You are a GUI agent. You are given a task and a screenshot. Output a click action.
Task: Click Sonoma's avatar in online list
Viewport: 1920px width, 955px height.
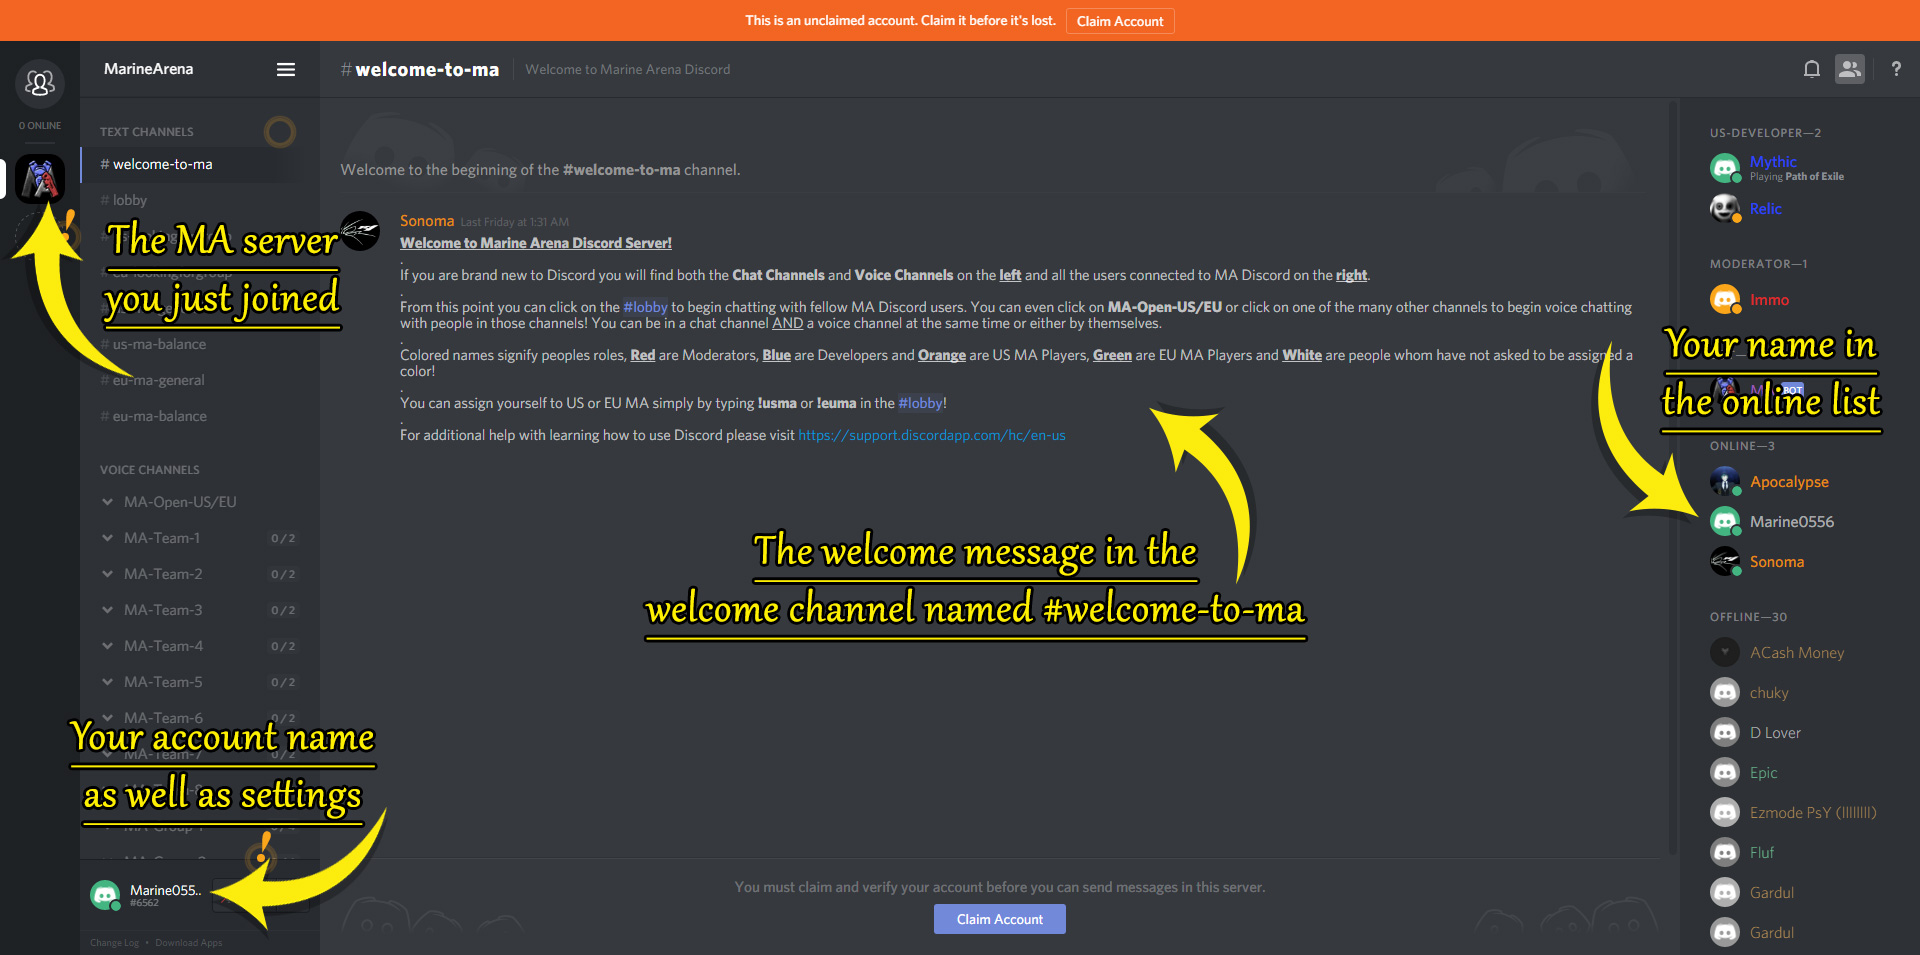coord(1725,561)
